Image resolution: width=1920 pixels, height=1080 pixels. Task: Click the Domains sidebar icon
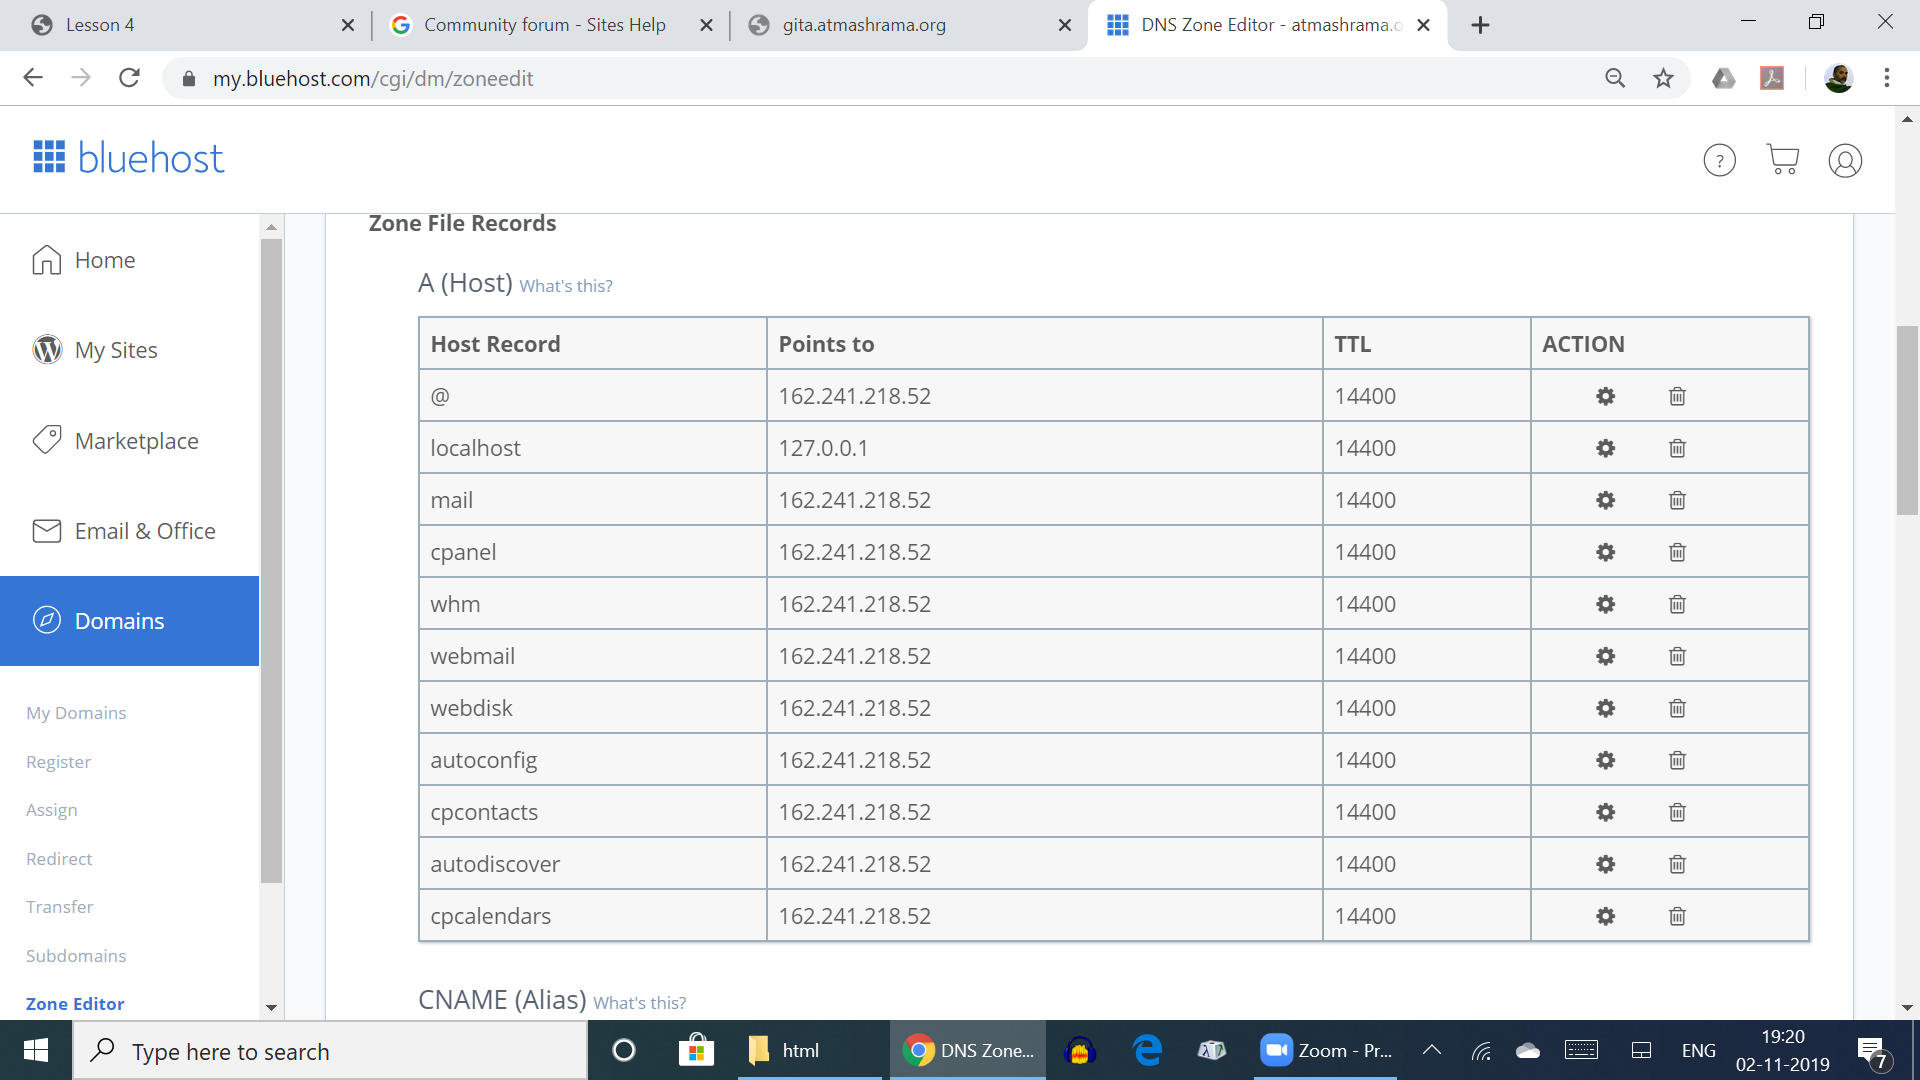point(46,620)
